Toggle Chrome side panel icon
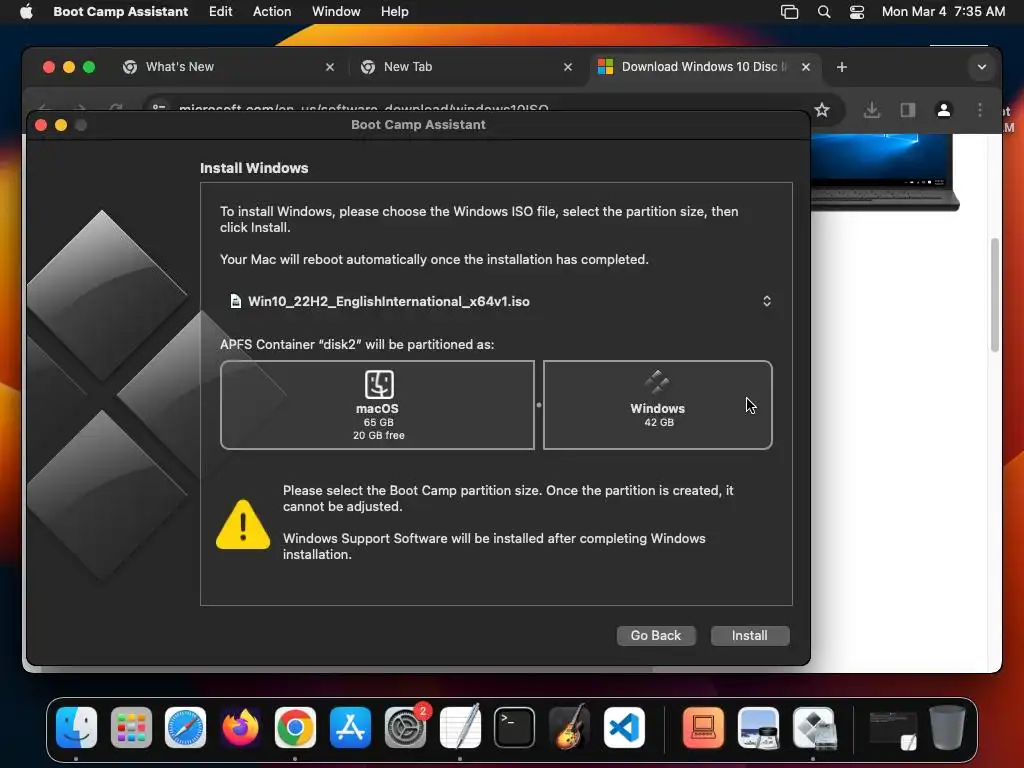This screenshot has height=768, width=1024. point(908,110)
